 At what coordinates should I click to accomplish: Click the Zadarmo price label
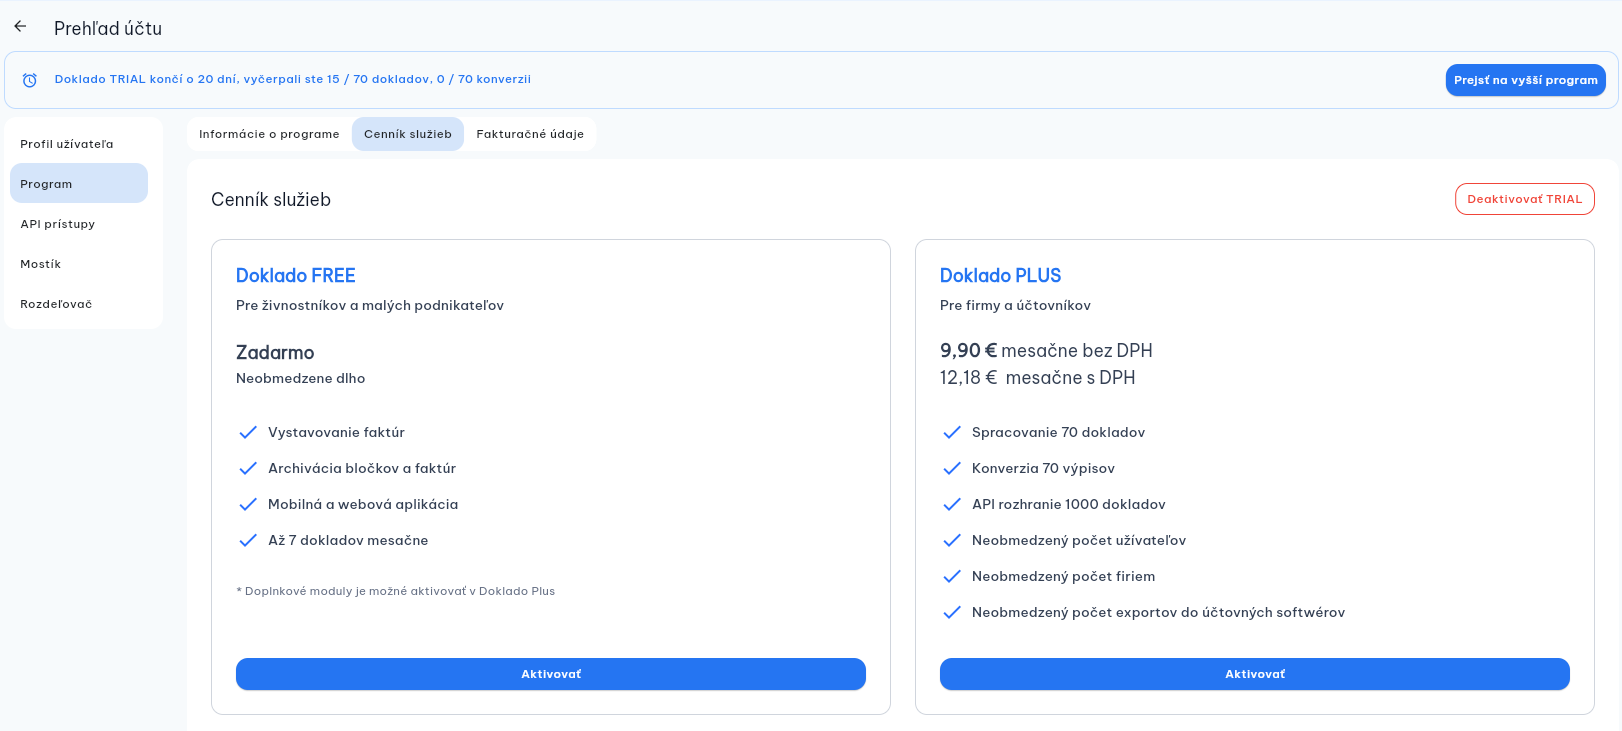[275, 352]
